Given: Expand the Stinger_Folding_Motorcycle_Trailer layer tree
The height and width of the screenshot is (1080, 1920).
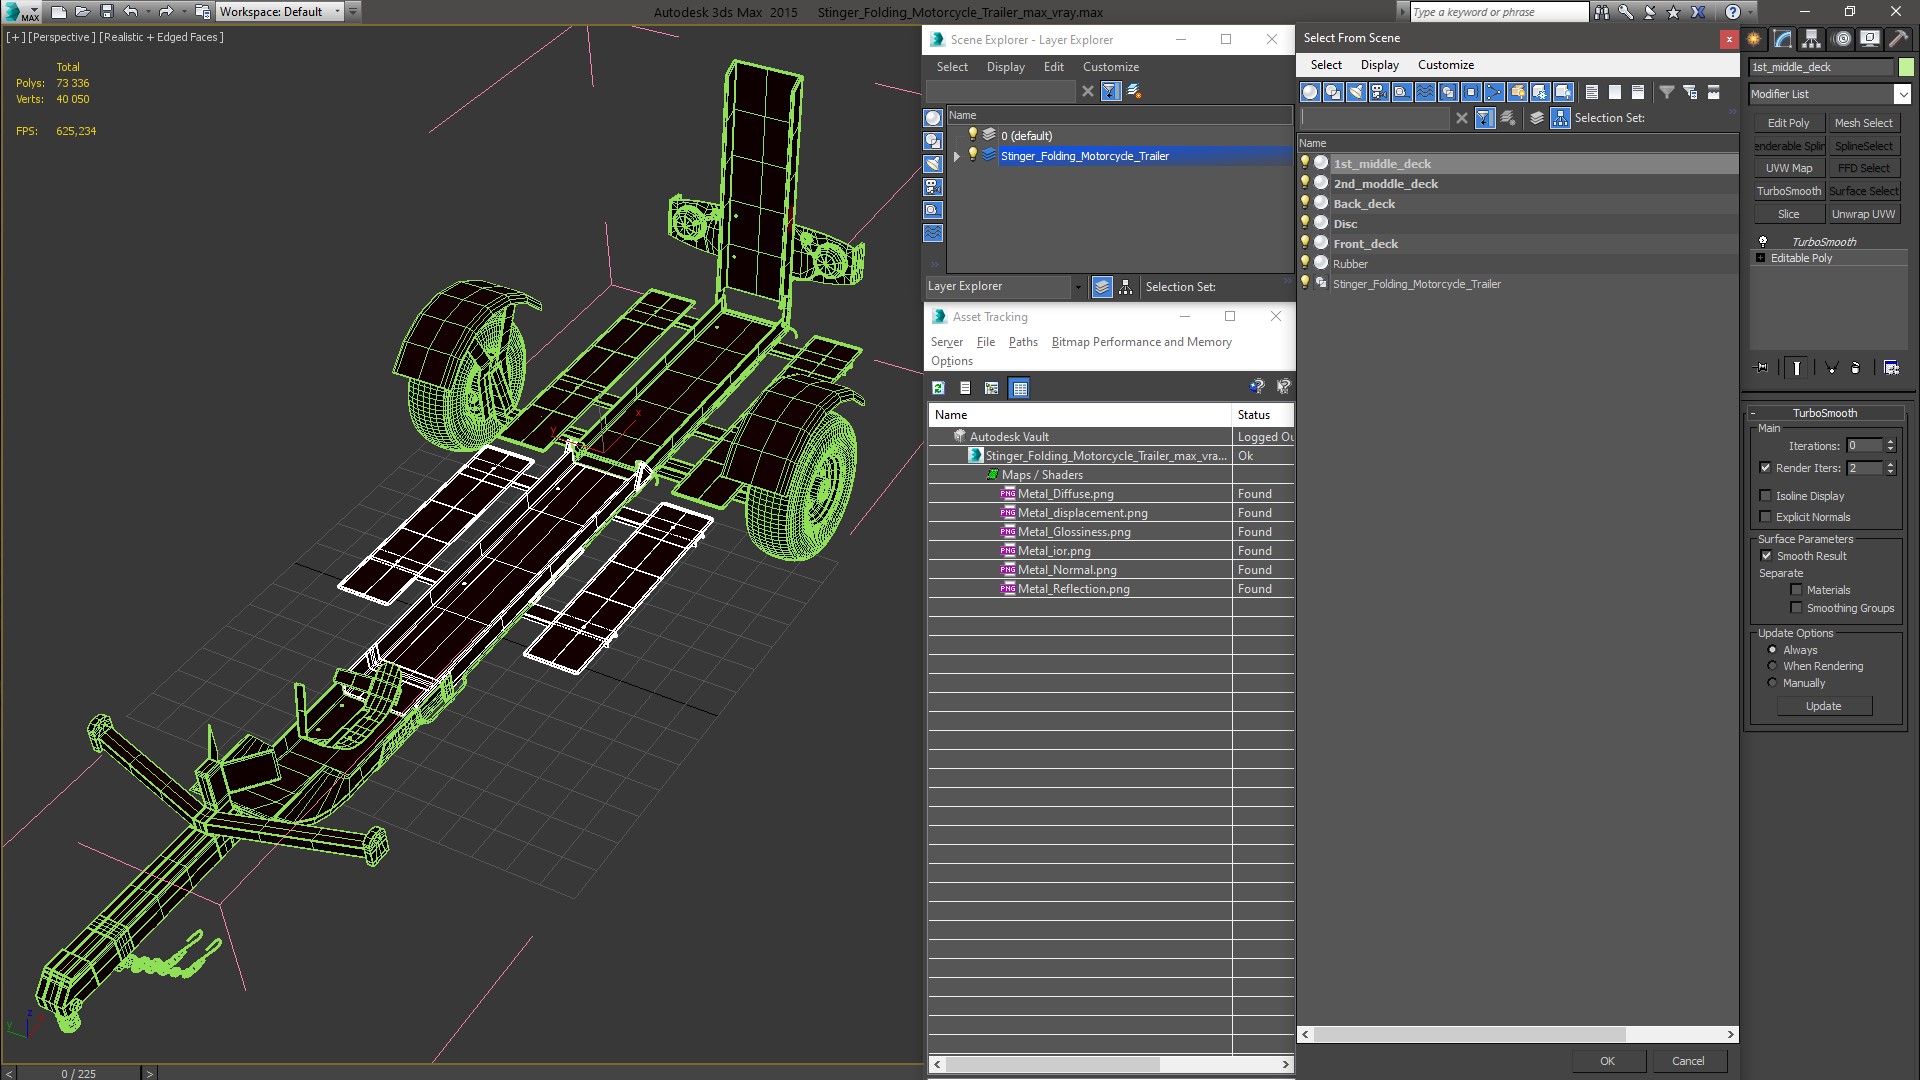Looking at the screenshot, I should tap(956, 156).
